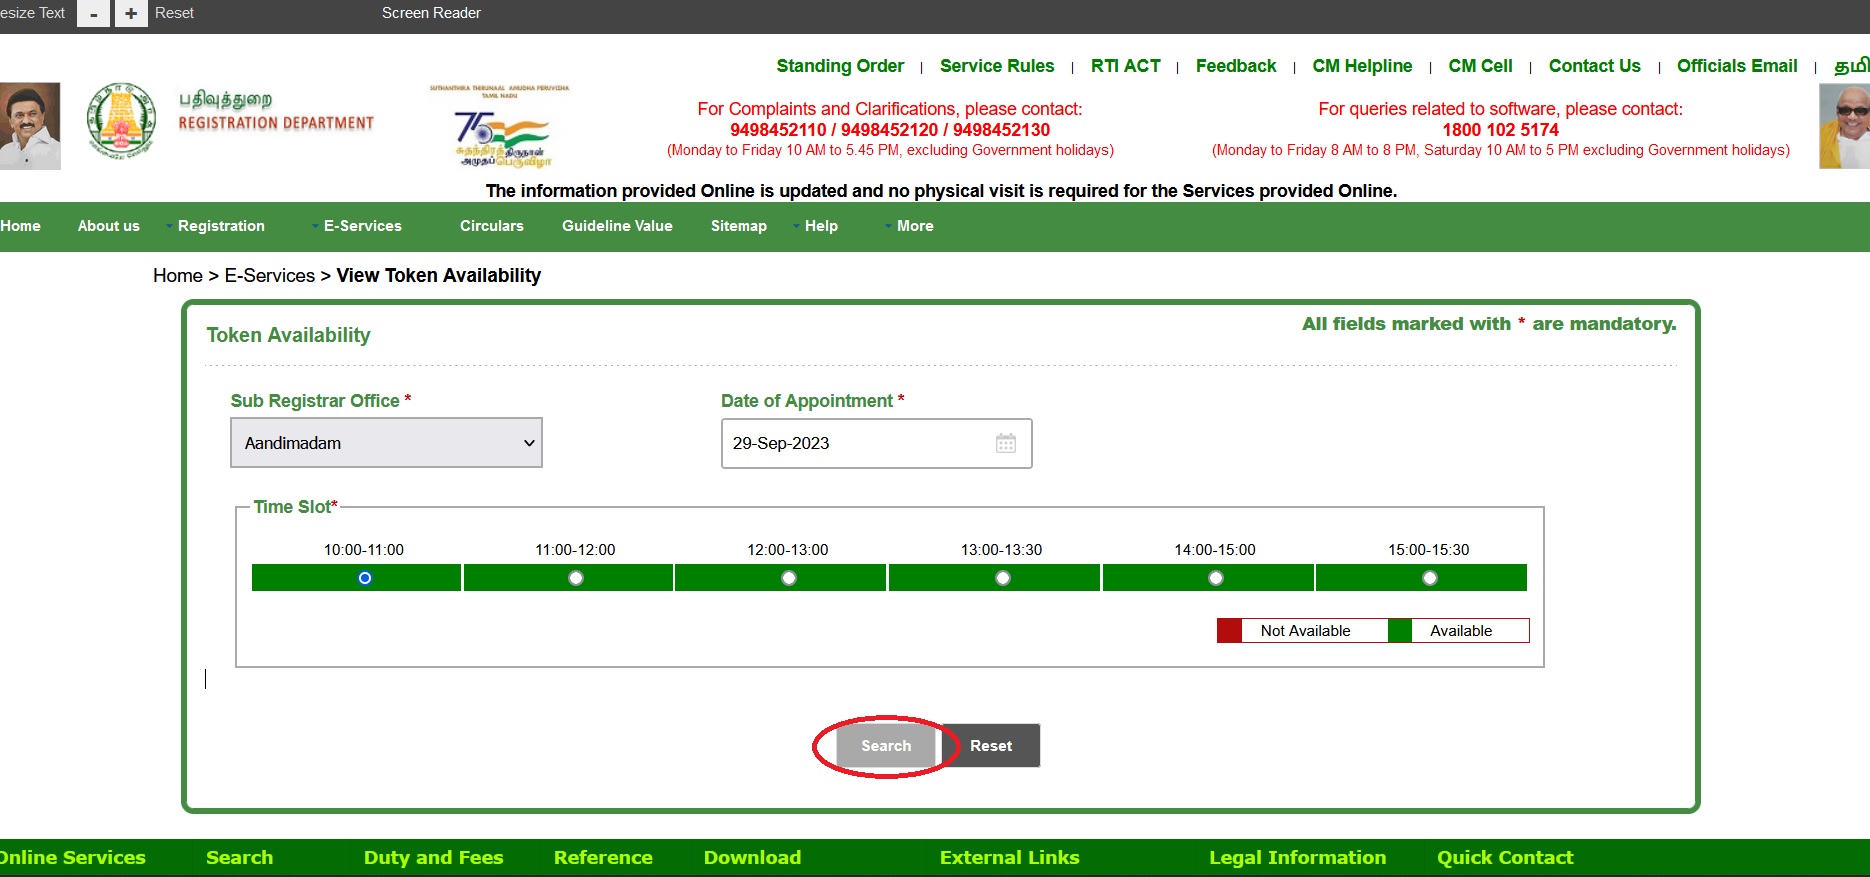The height and width of the screenshot is (877, 1870).
Task: Click the Tamil Nadu government emblem logo
Action: point(121,122)
